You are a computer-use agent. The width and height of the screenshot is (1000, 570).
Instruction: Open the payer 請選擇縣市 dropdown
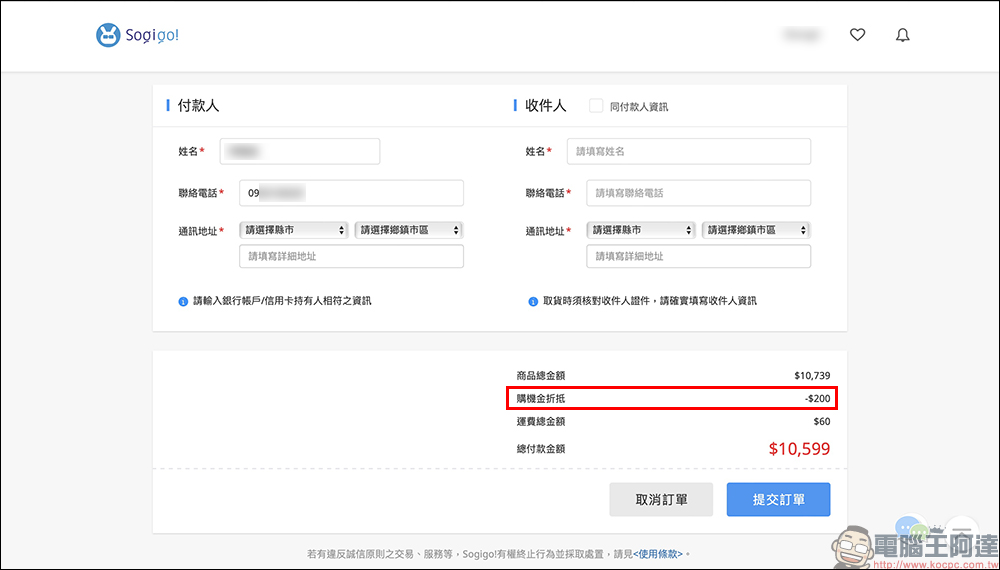(x=294, y=230)
